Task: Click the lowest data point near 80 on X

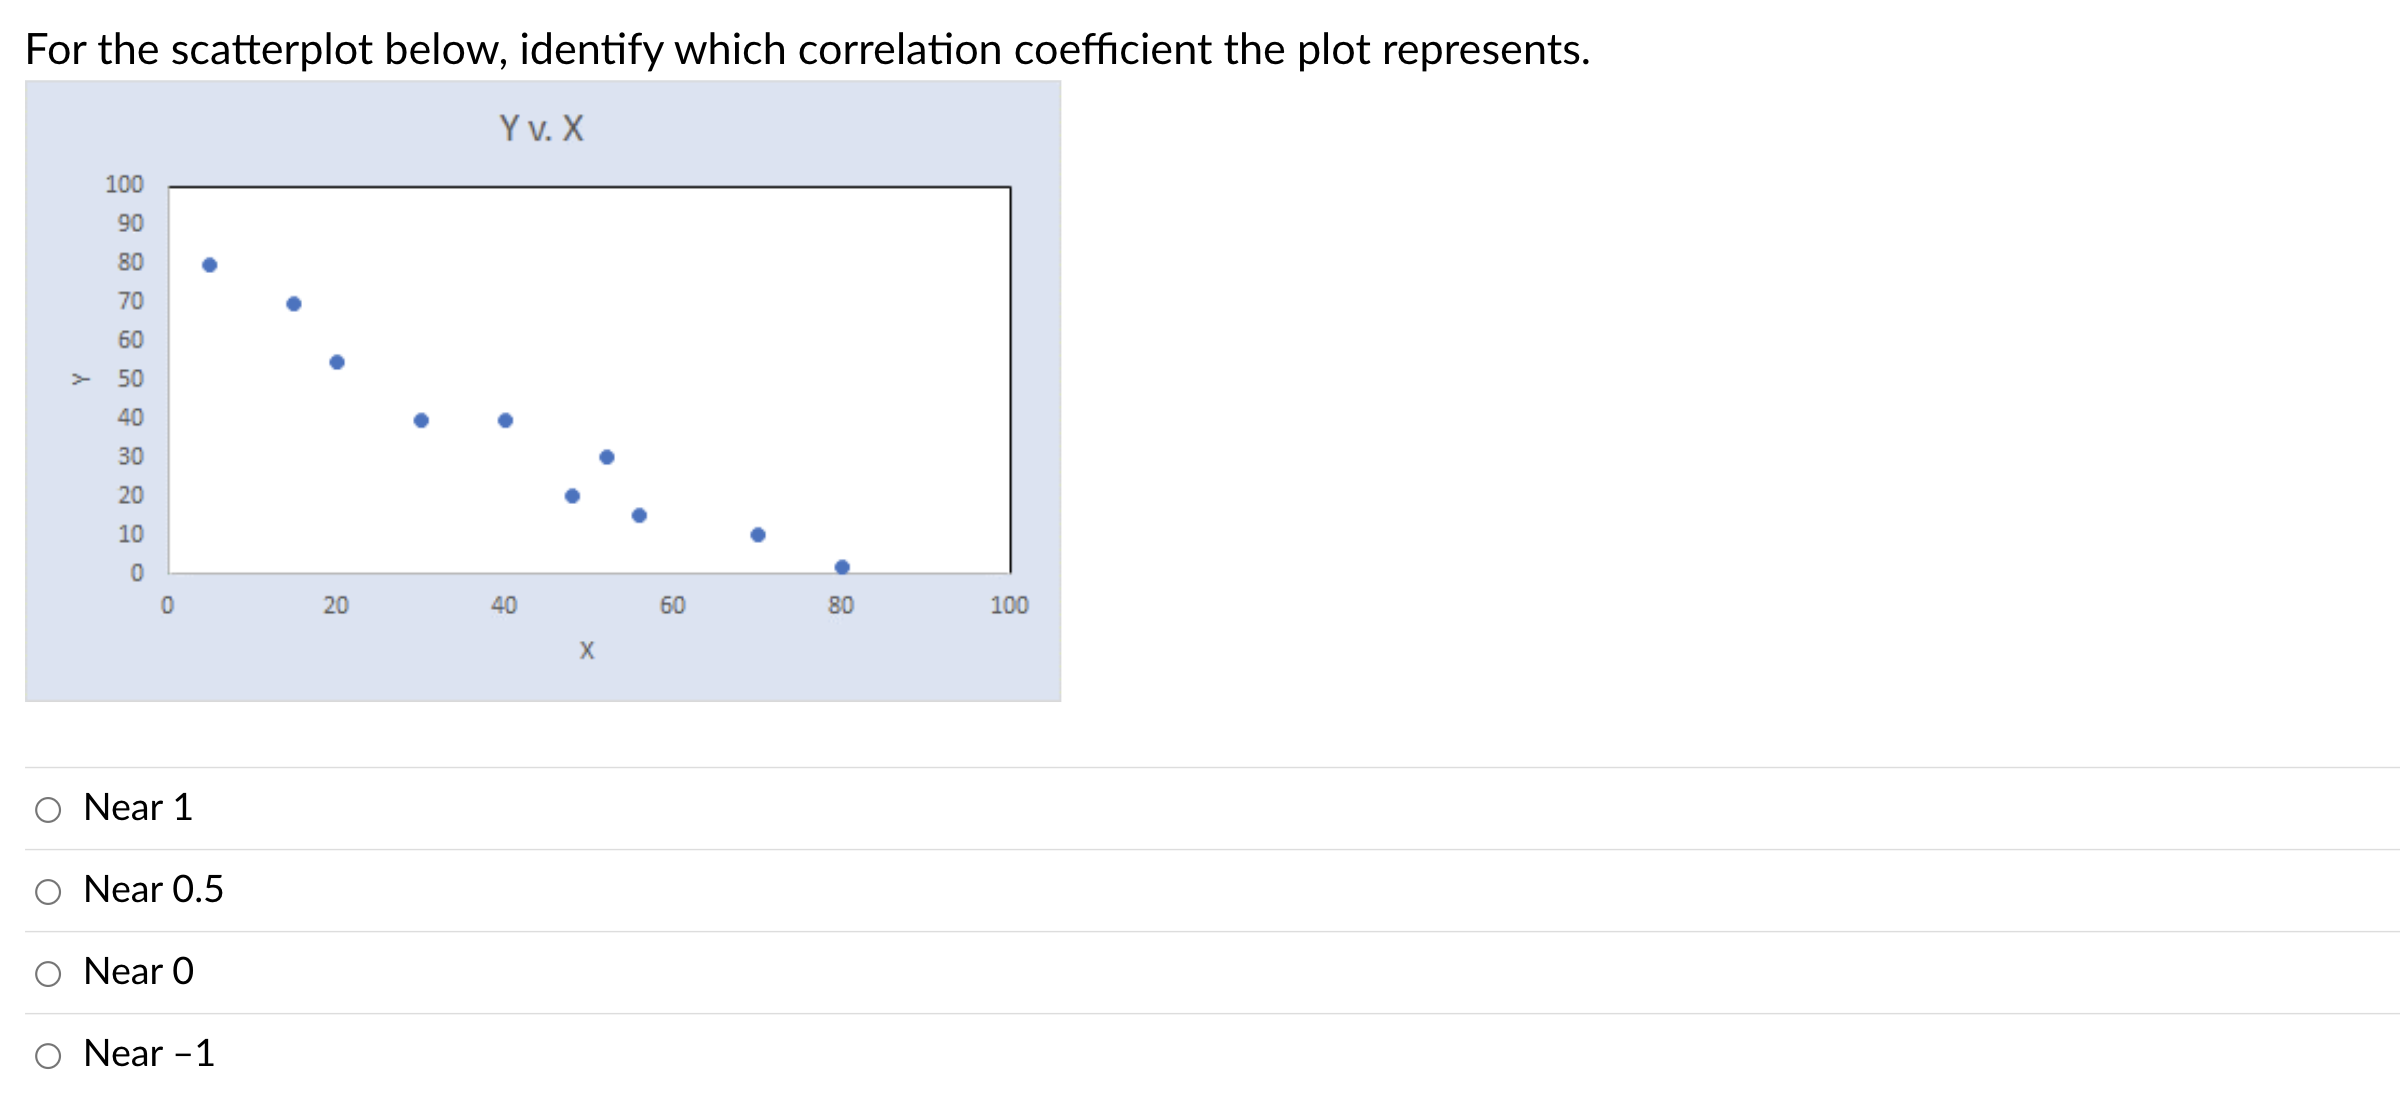Action: click(x=842, y=565)
